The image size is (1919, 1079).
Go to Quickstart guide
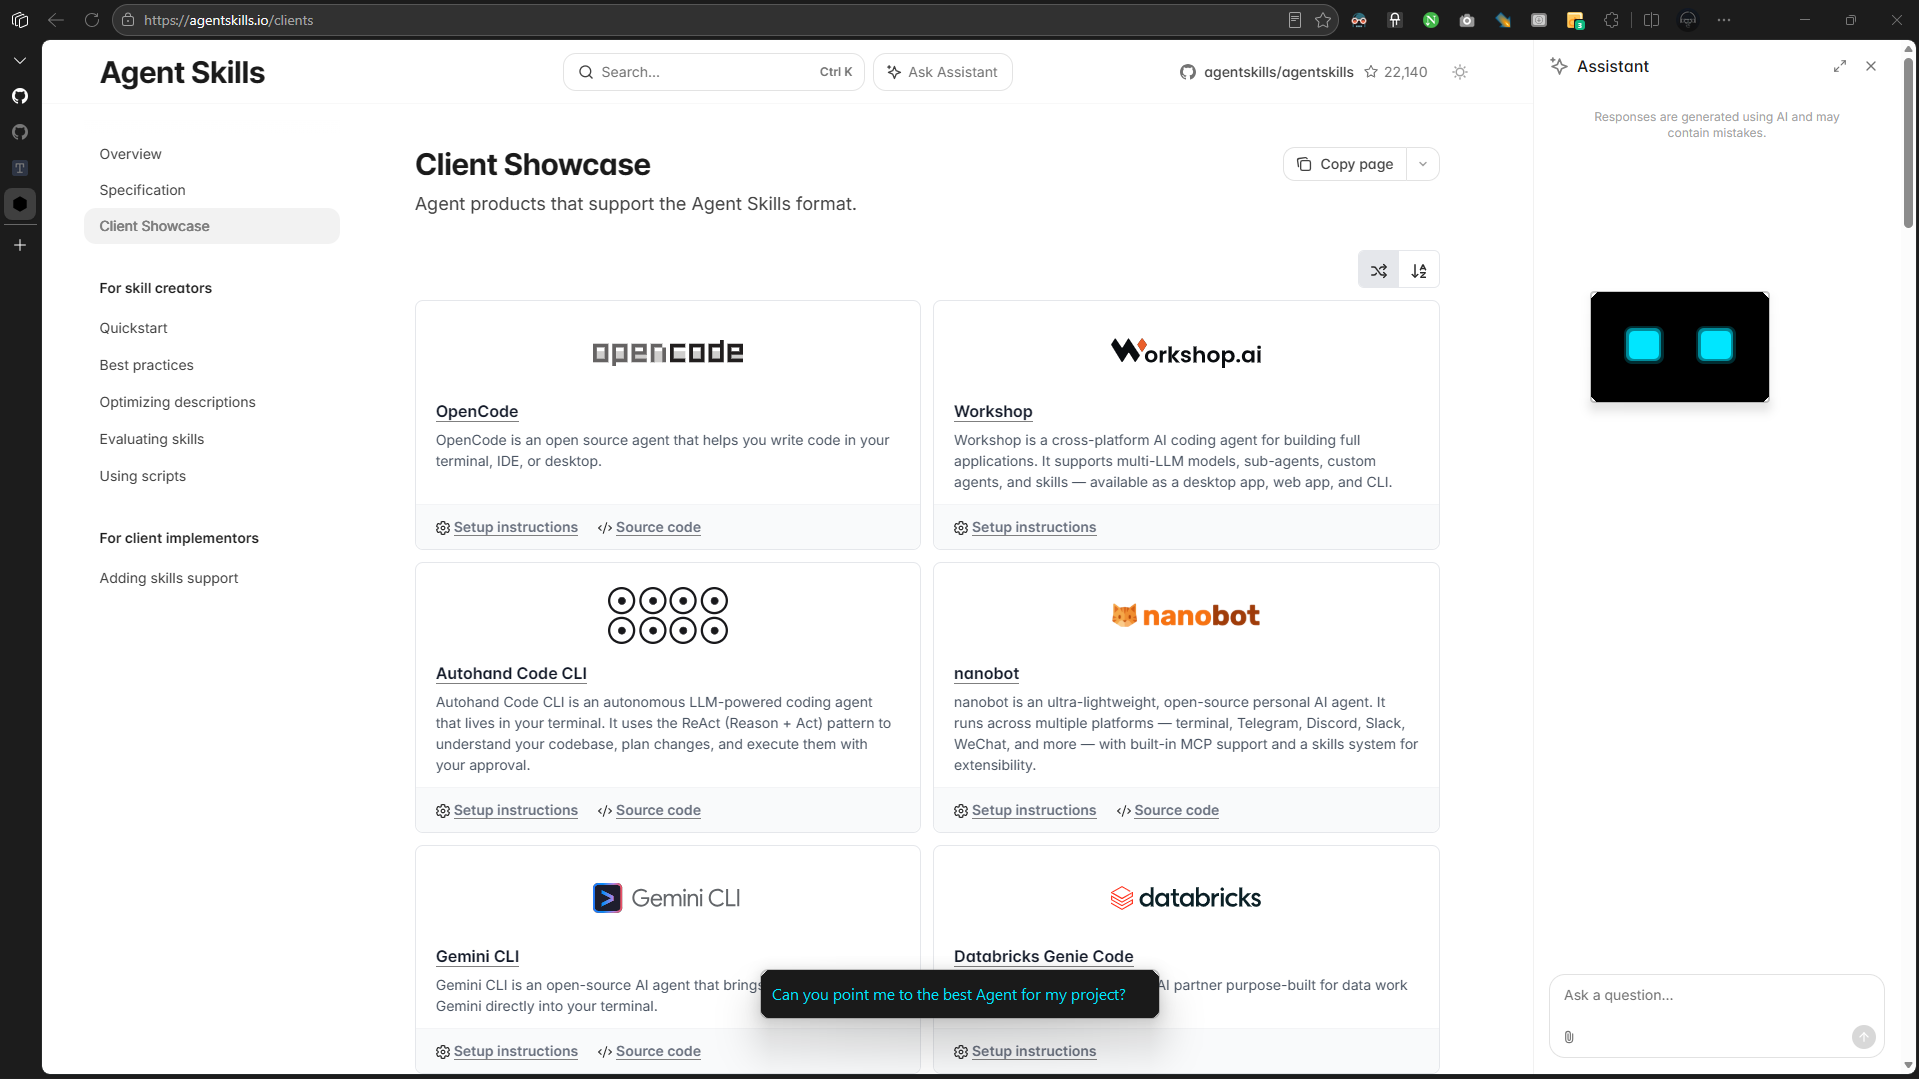[133, 328]
